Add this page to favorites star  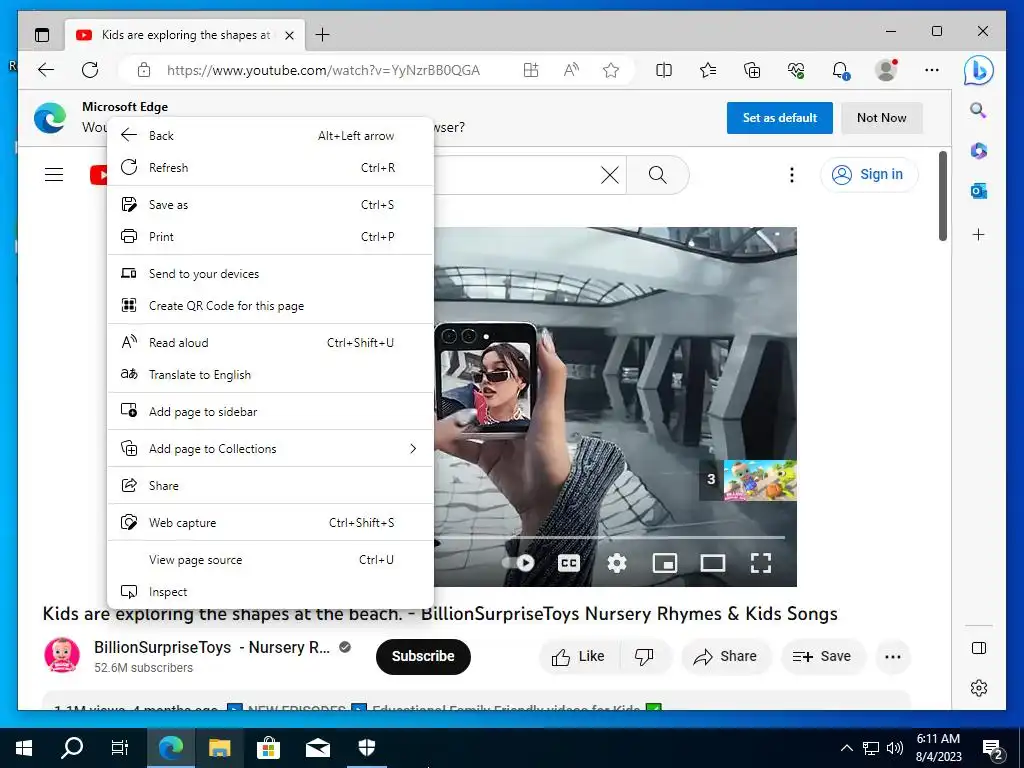click(611, 70)
